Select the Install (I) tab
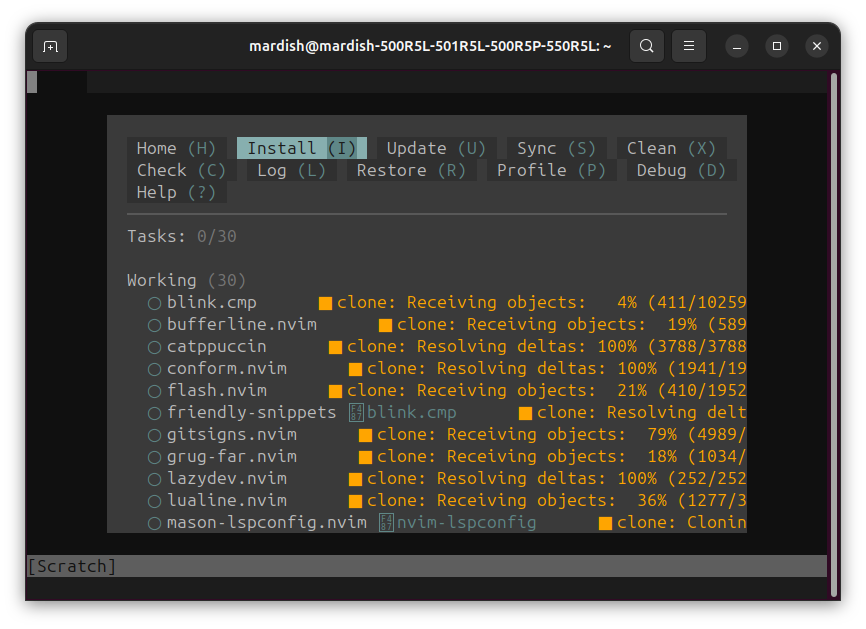This screenshot has height=629, width=866. point(302,149)
